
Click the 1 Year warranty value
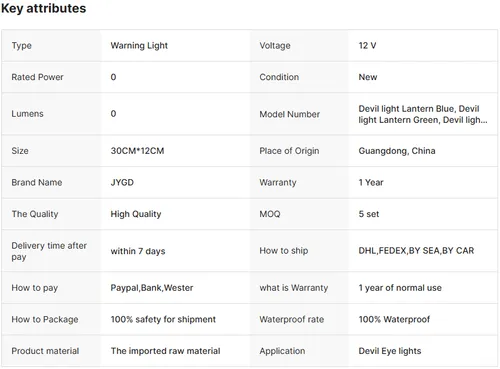(x=371, y=182)
